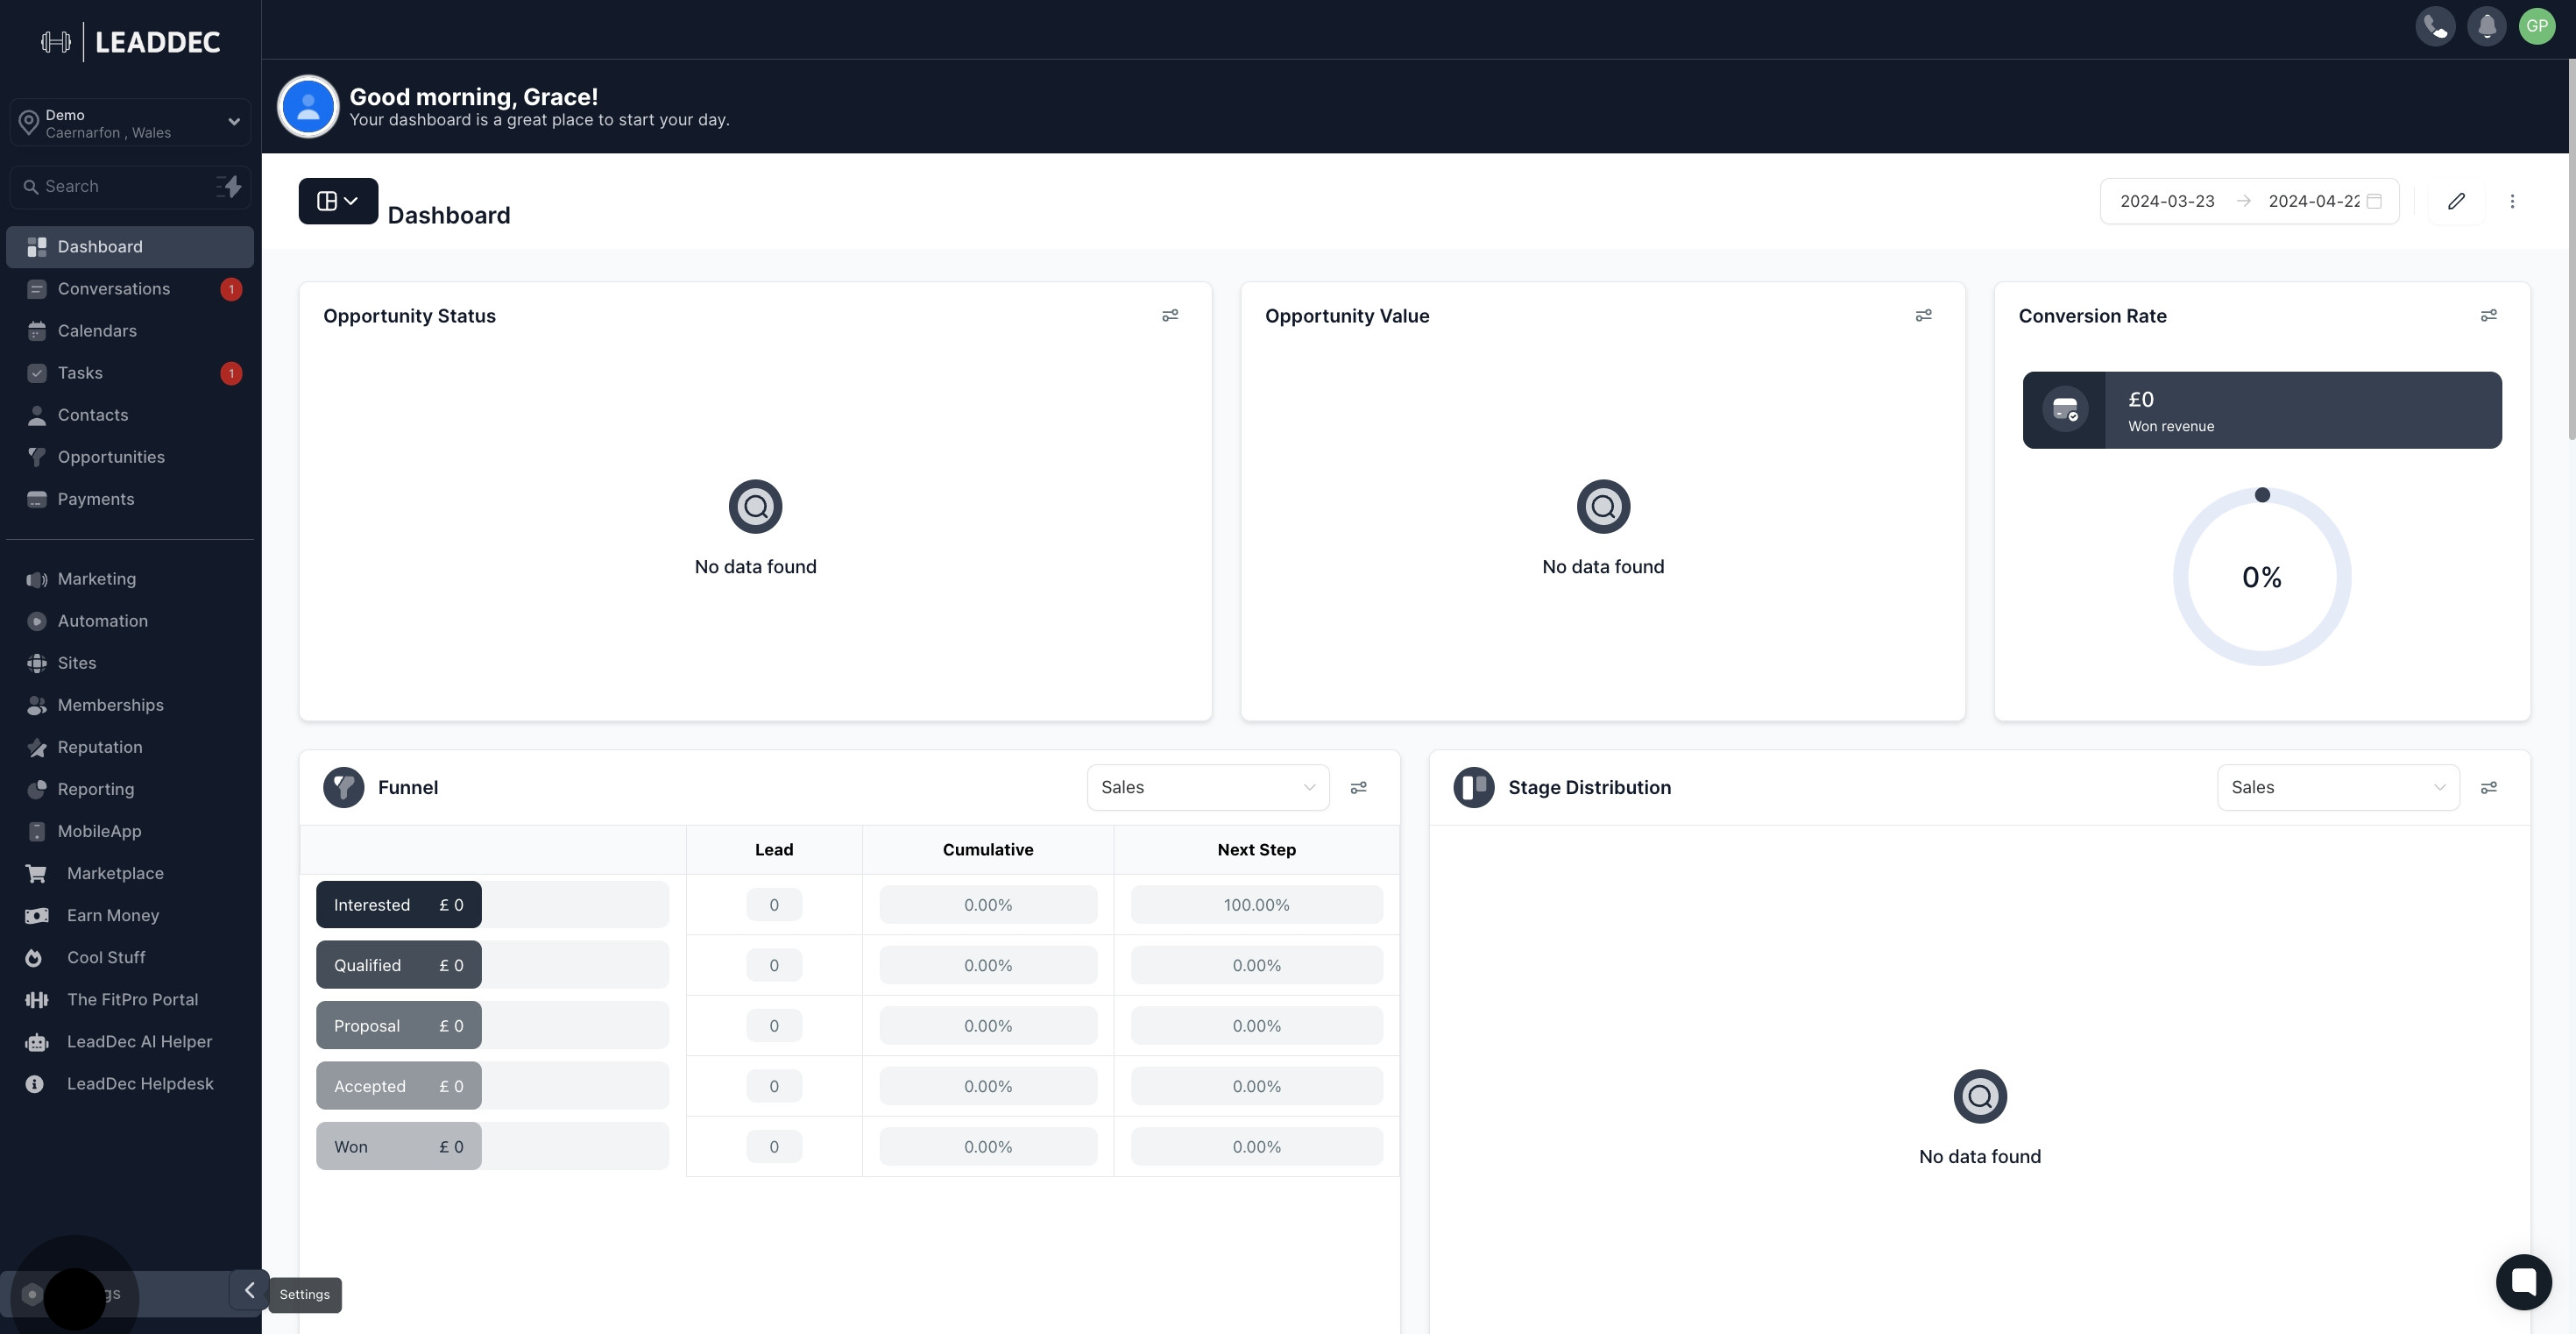Click the Tasks notification badge
The image size is (2576, 1334).
(231, 373)
